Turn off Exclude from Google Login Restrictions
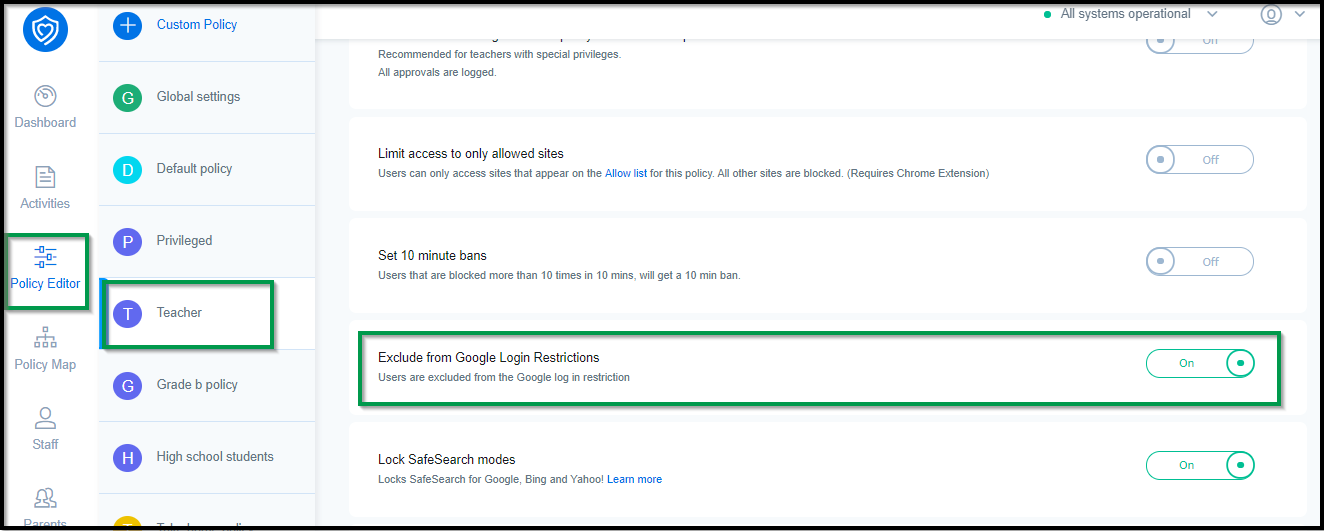1324x531 pixels. (1199, 364)
